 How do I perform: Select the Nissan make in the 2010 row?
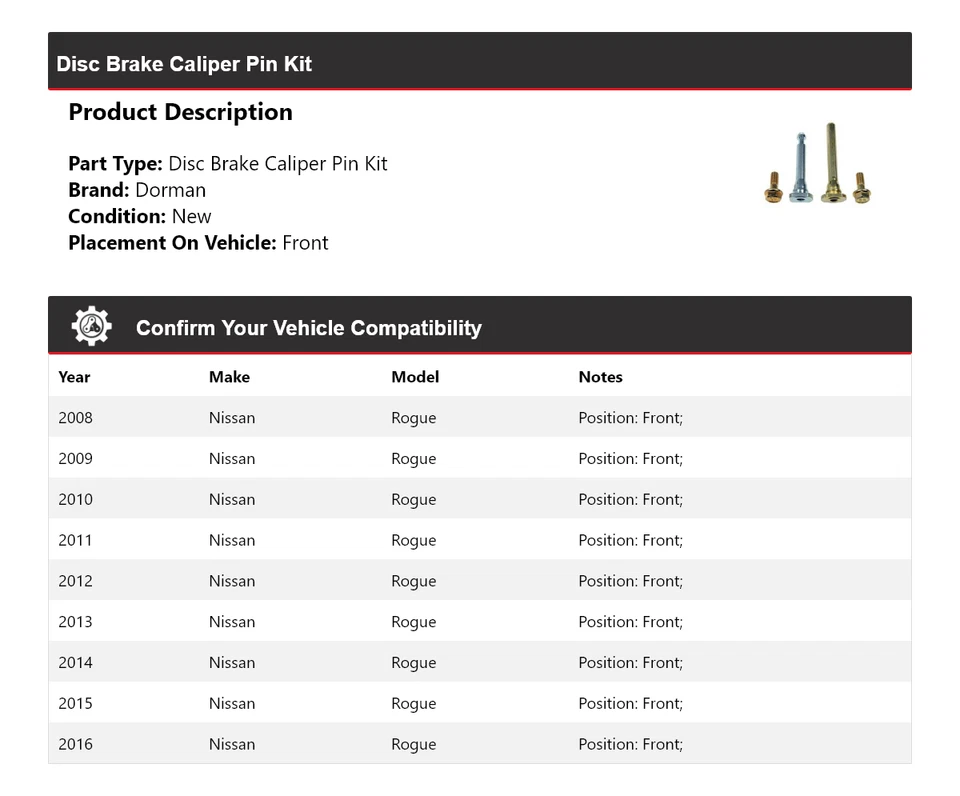(x=232, y=500)
